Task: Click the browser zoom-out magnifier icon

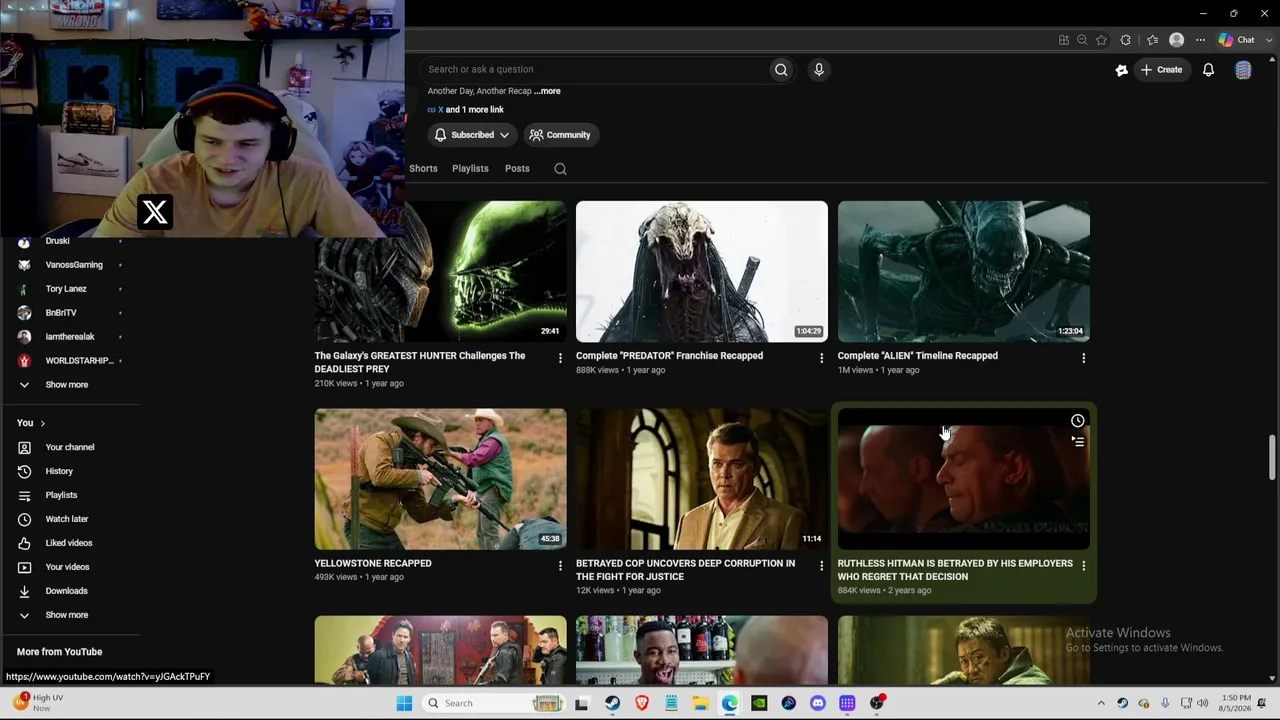Action: point(1082,40)
